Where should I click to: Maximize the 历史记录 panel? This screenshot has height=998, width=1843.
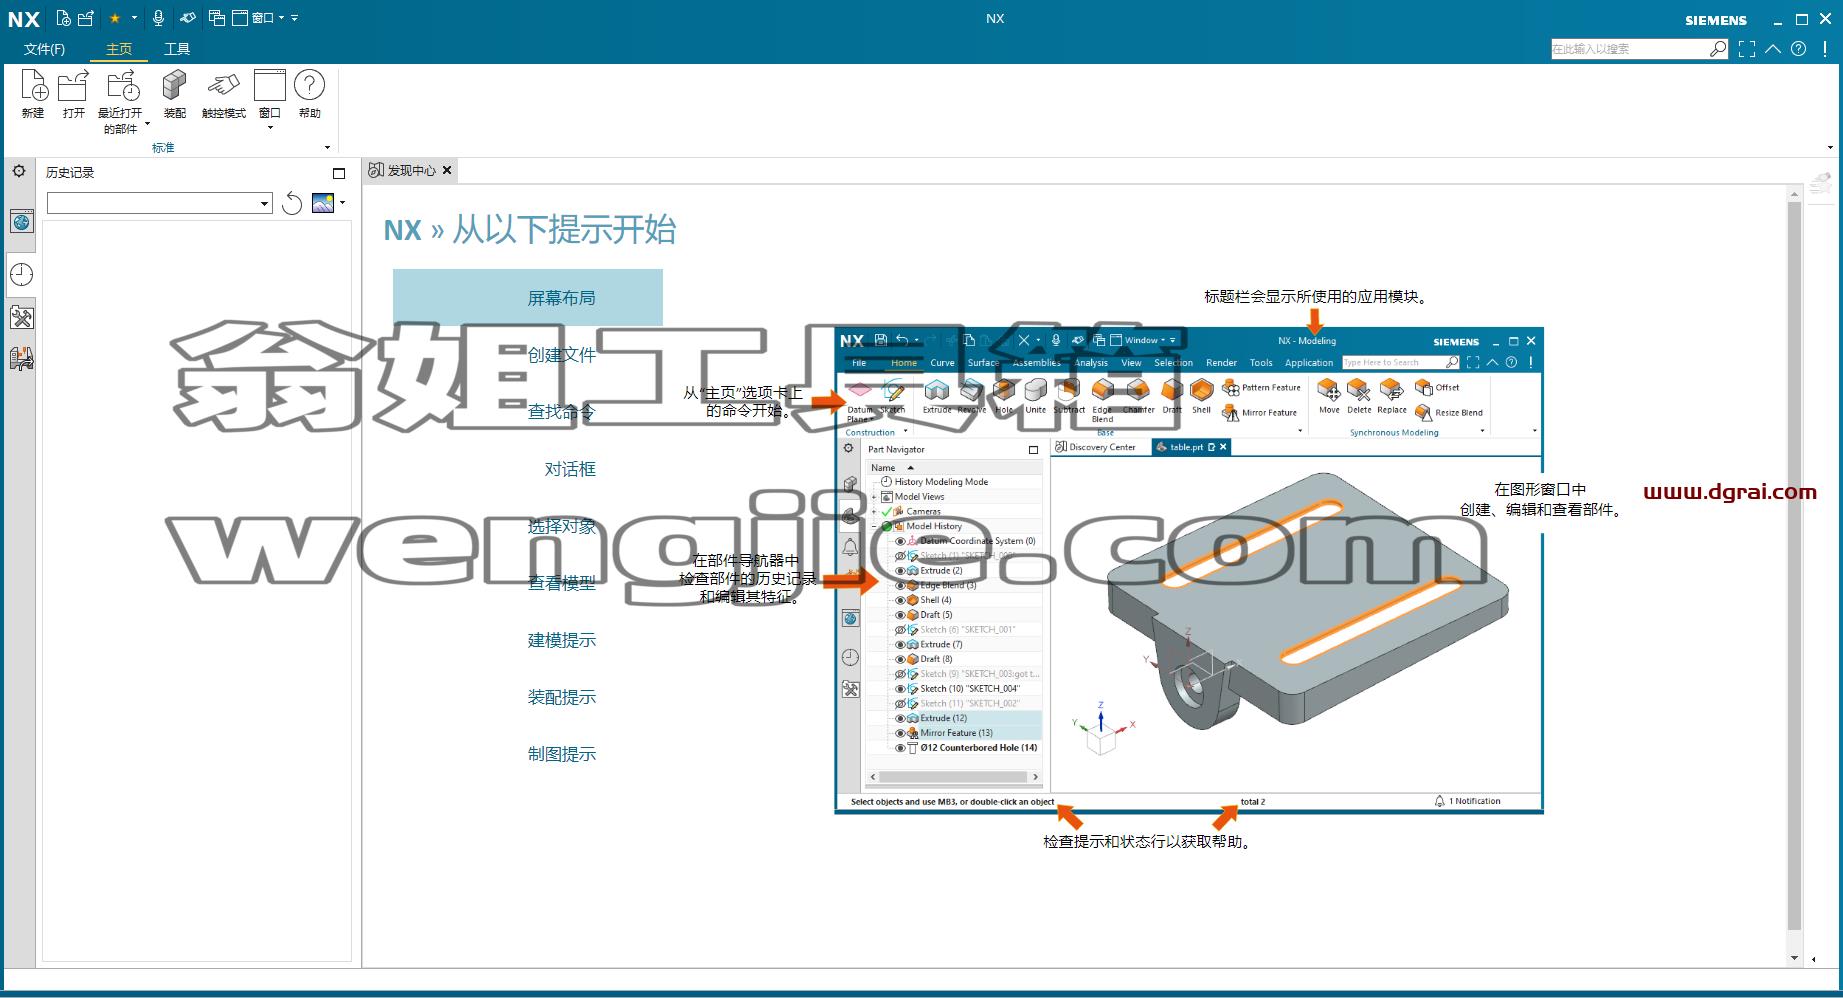coord(339,173)
